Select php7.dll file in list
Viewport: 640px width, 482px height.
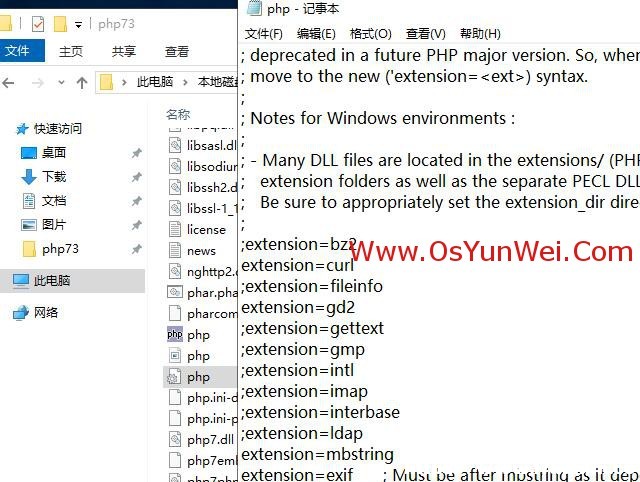[202, 440]
